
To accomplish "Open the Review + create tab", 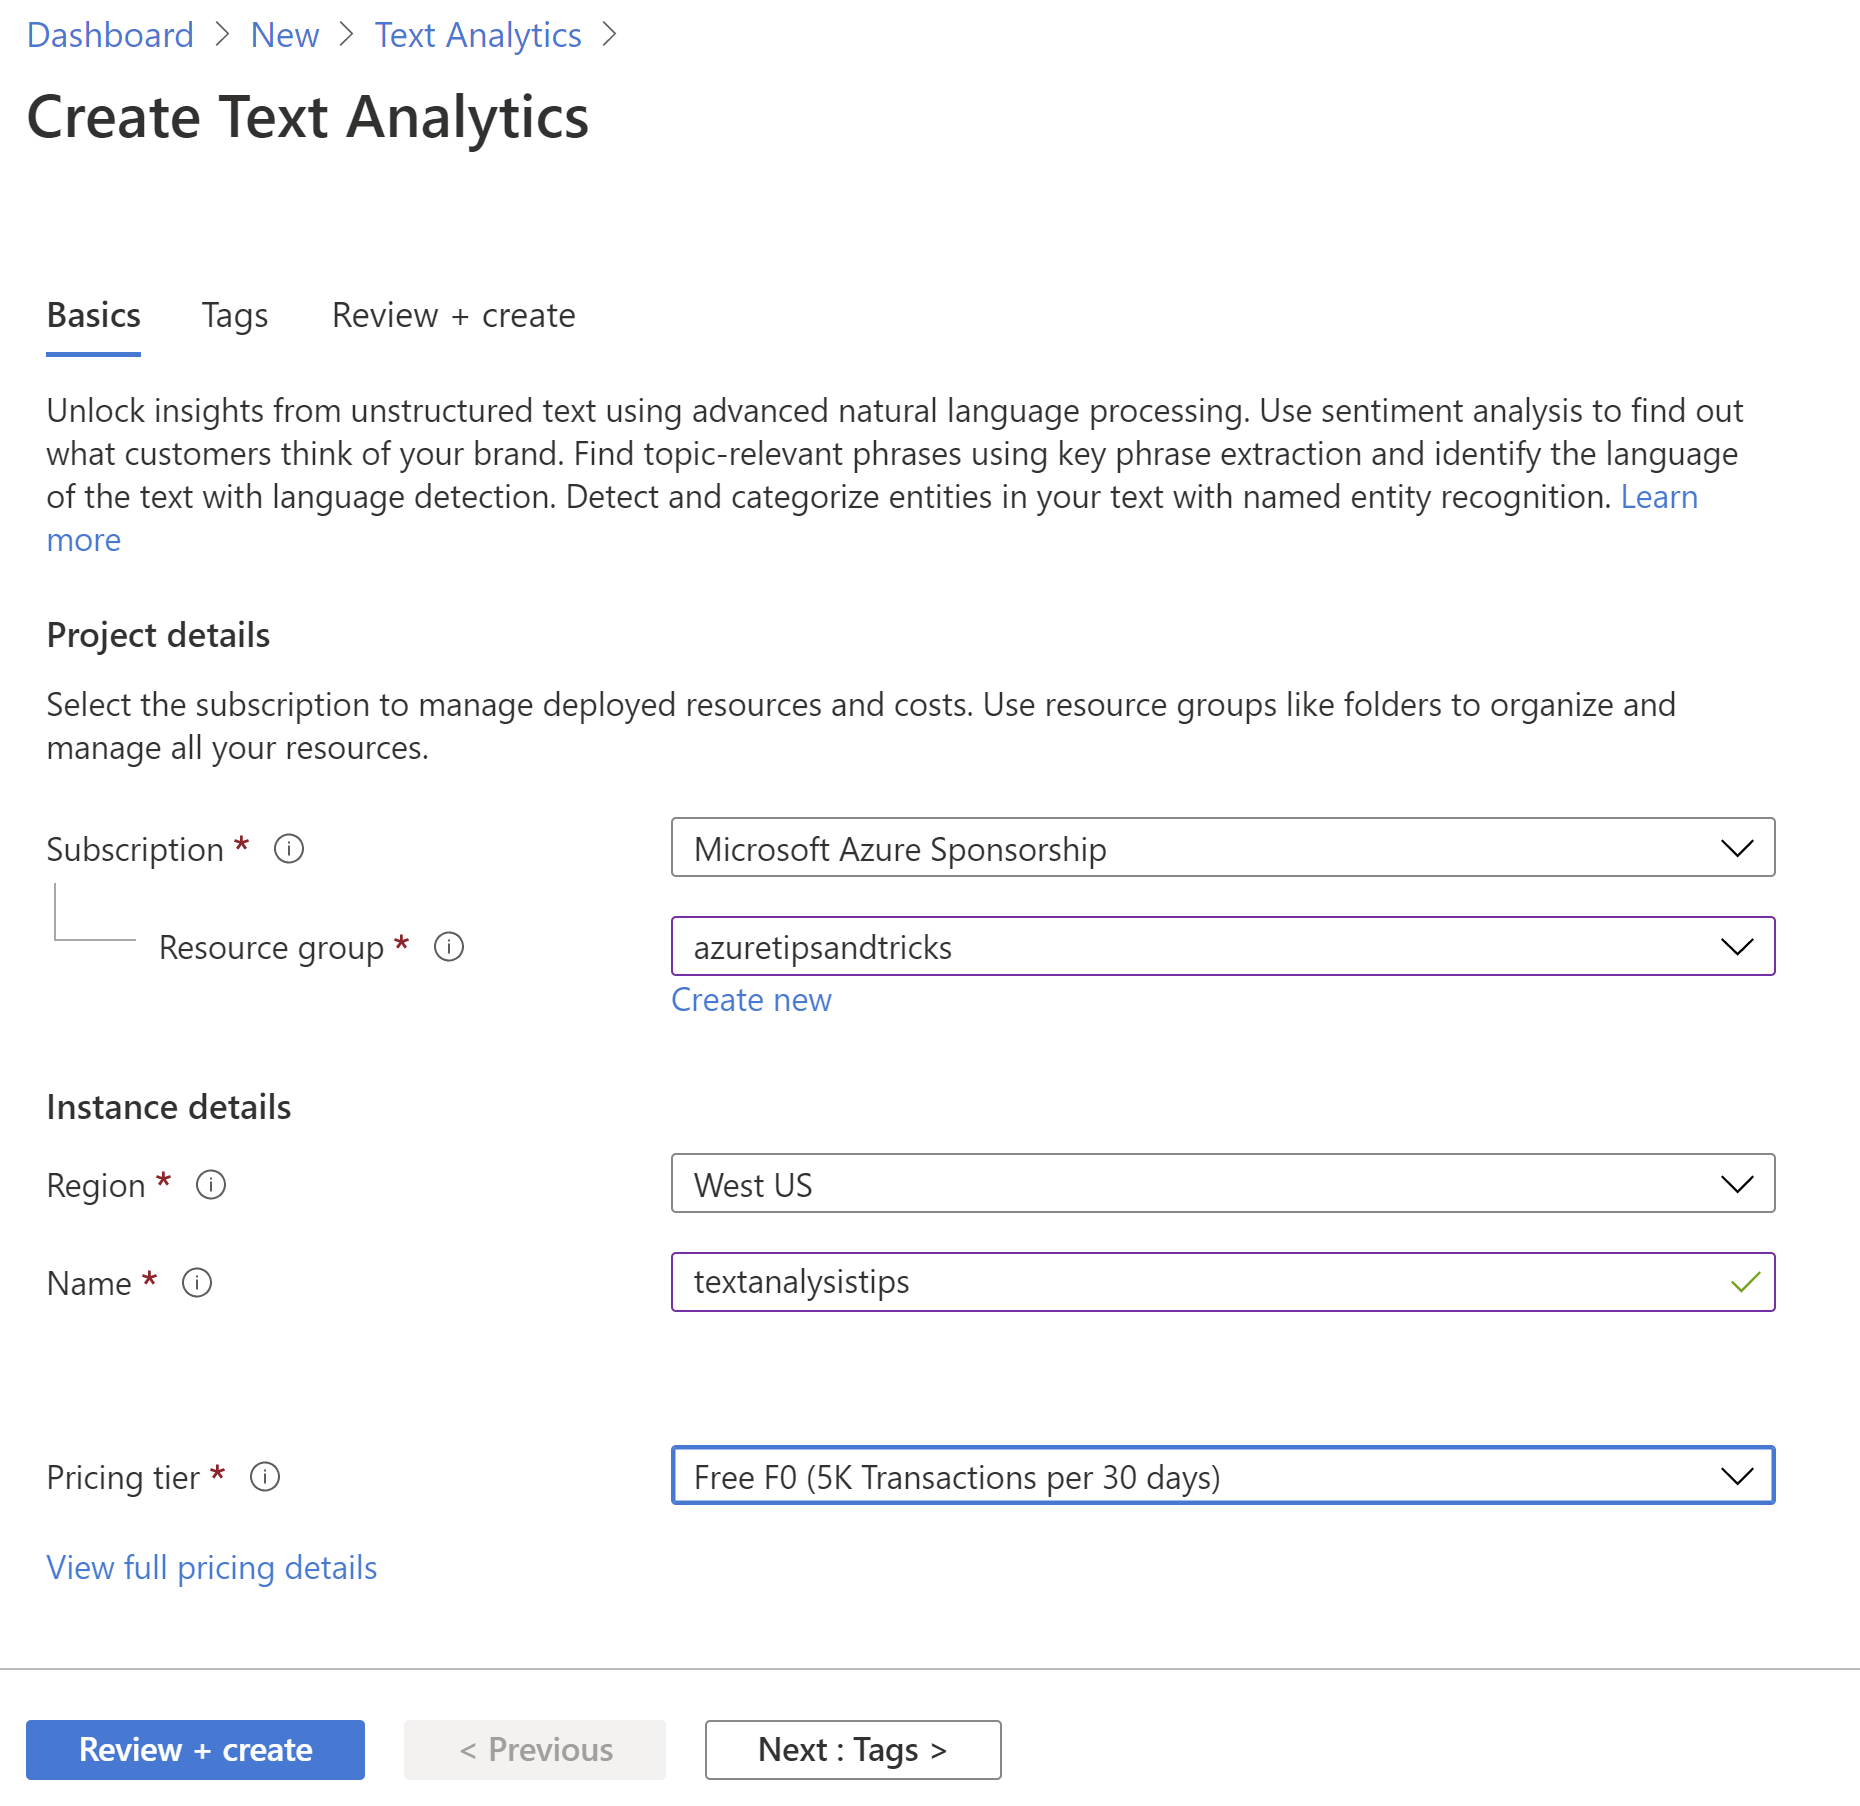I will (454, 316).
